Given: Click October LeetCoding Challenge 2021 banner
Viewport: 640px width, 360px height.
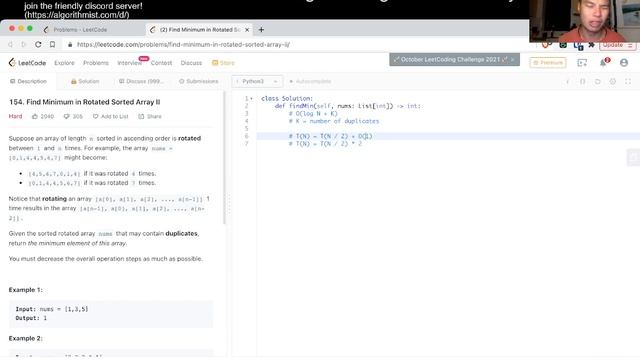Looking at the screenshot, I should pos(454,60).
